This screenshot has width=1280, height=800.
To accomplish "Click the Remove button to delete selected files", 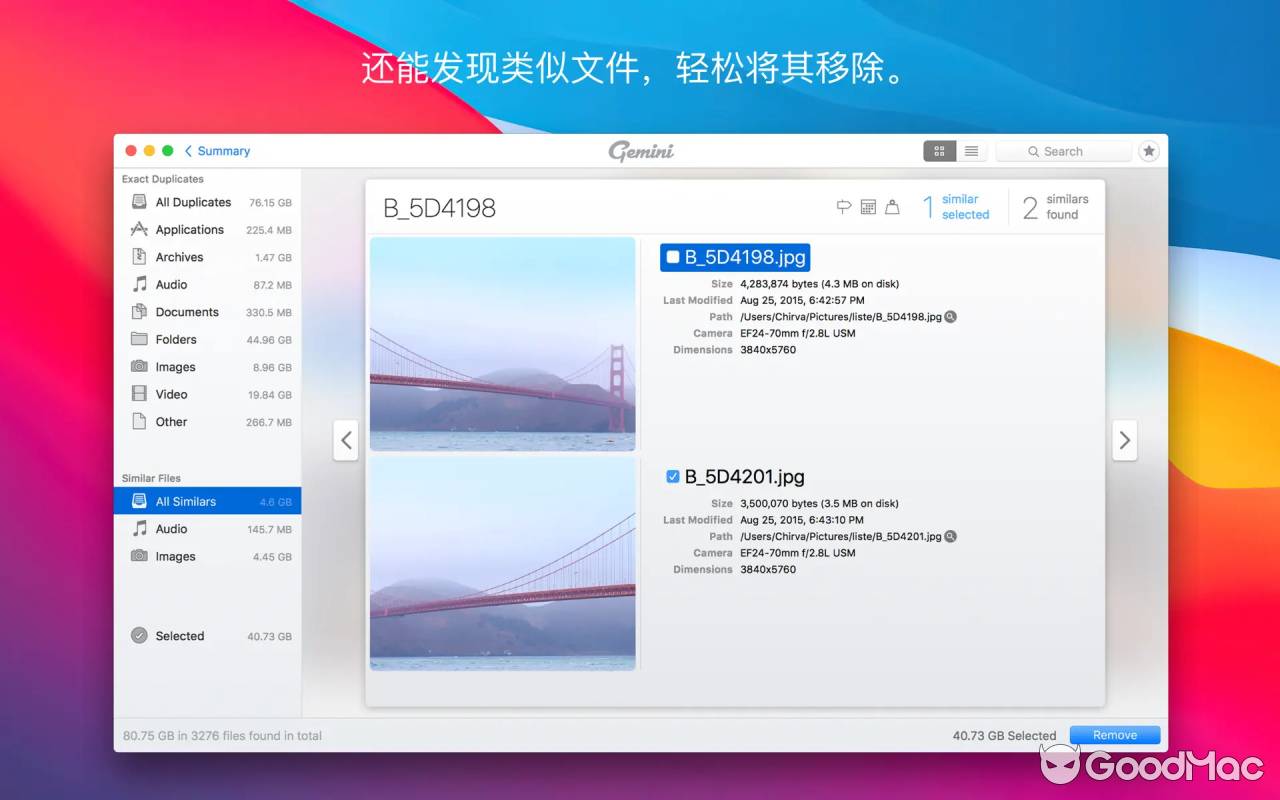I will coord(1114,734).
